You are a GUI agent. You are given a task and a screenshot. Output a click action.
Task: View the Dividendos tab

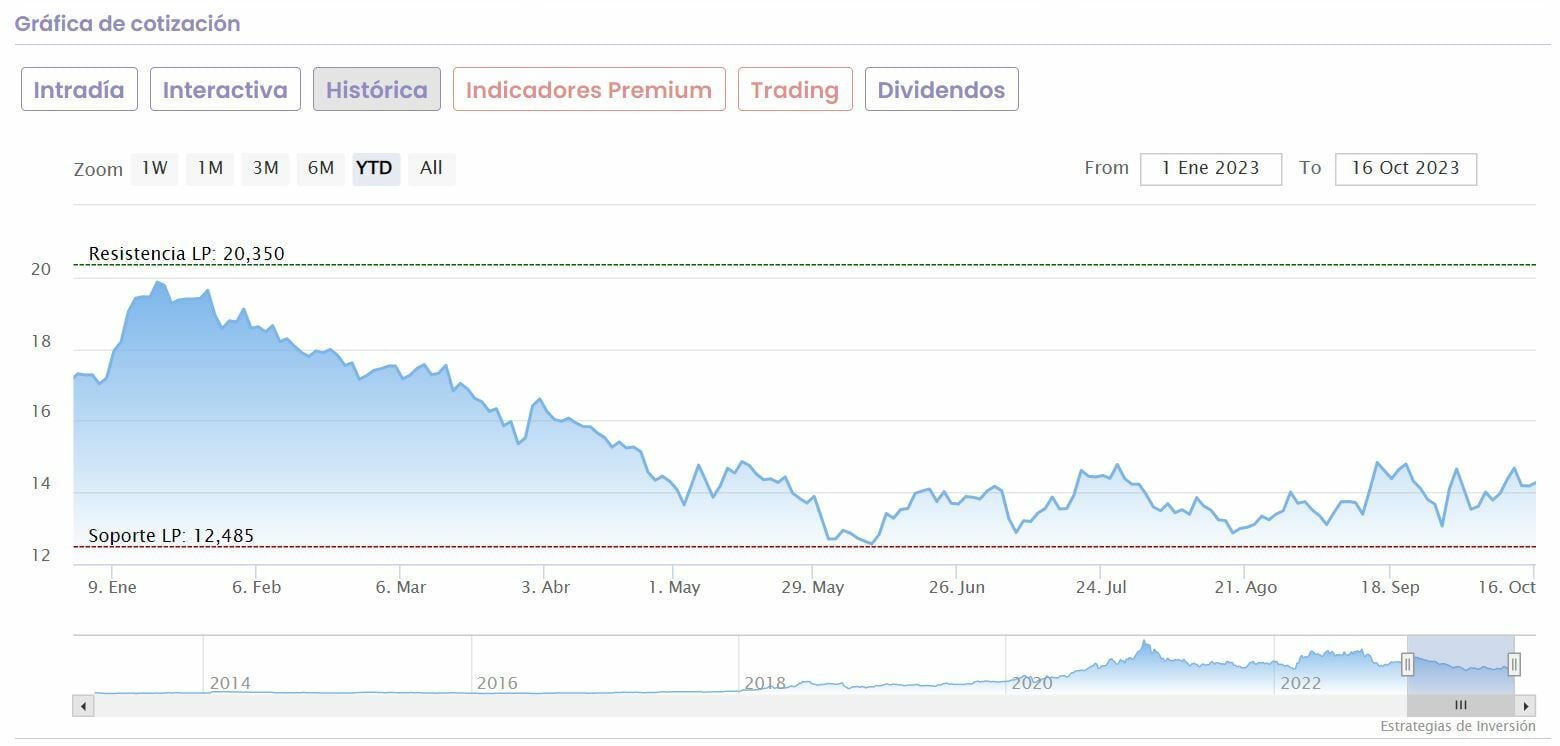[941, 90]
